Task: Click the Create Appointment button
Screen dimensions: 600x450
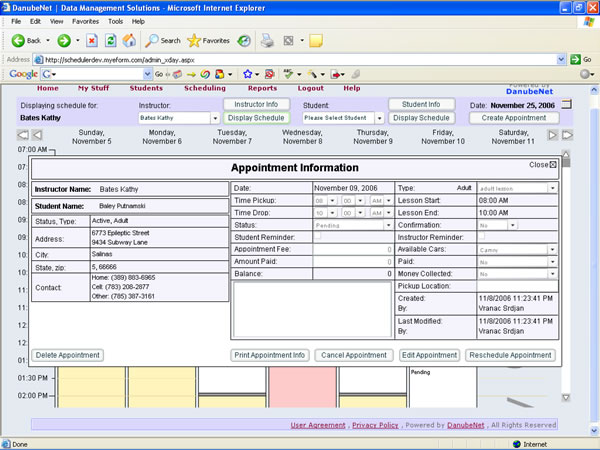Action: coord(514,118)
